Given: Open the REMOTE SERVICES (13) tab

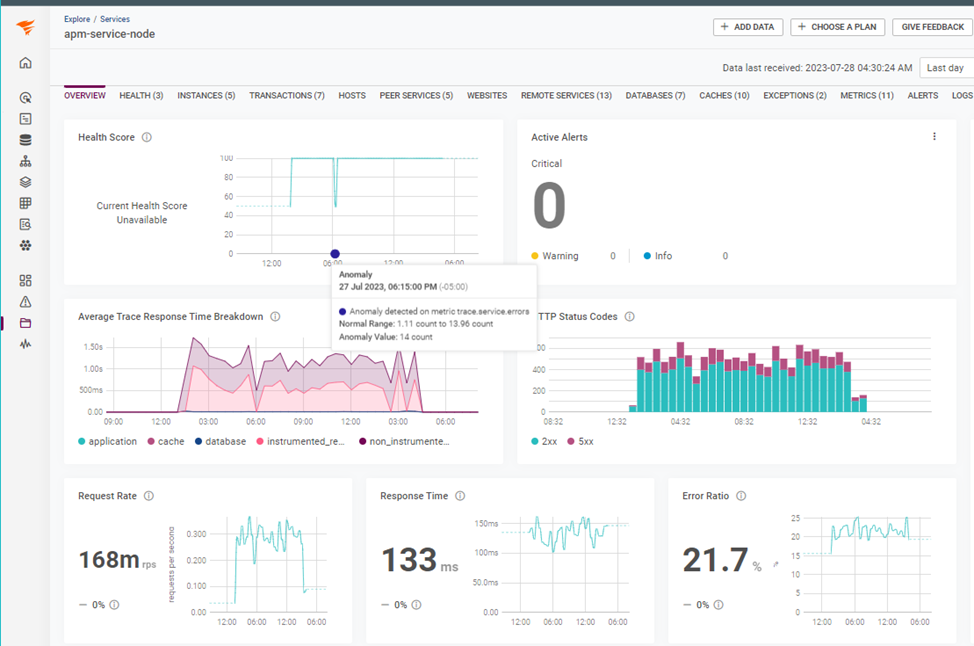Looking at the screenshot, I should pyautogui.click(x=567, y=96).
